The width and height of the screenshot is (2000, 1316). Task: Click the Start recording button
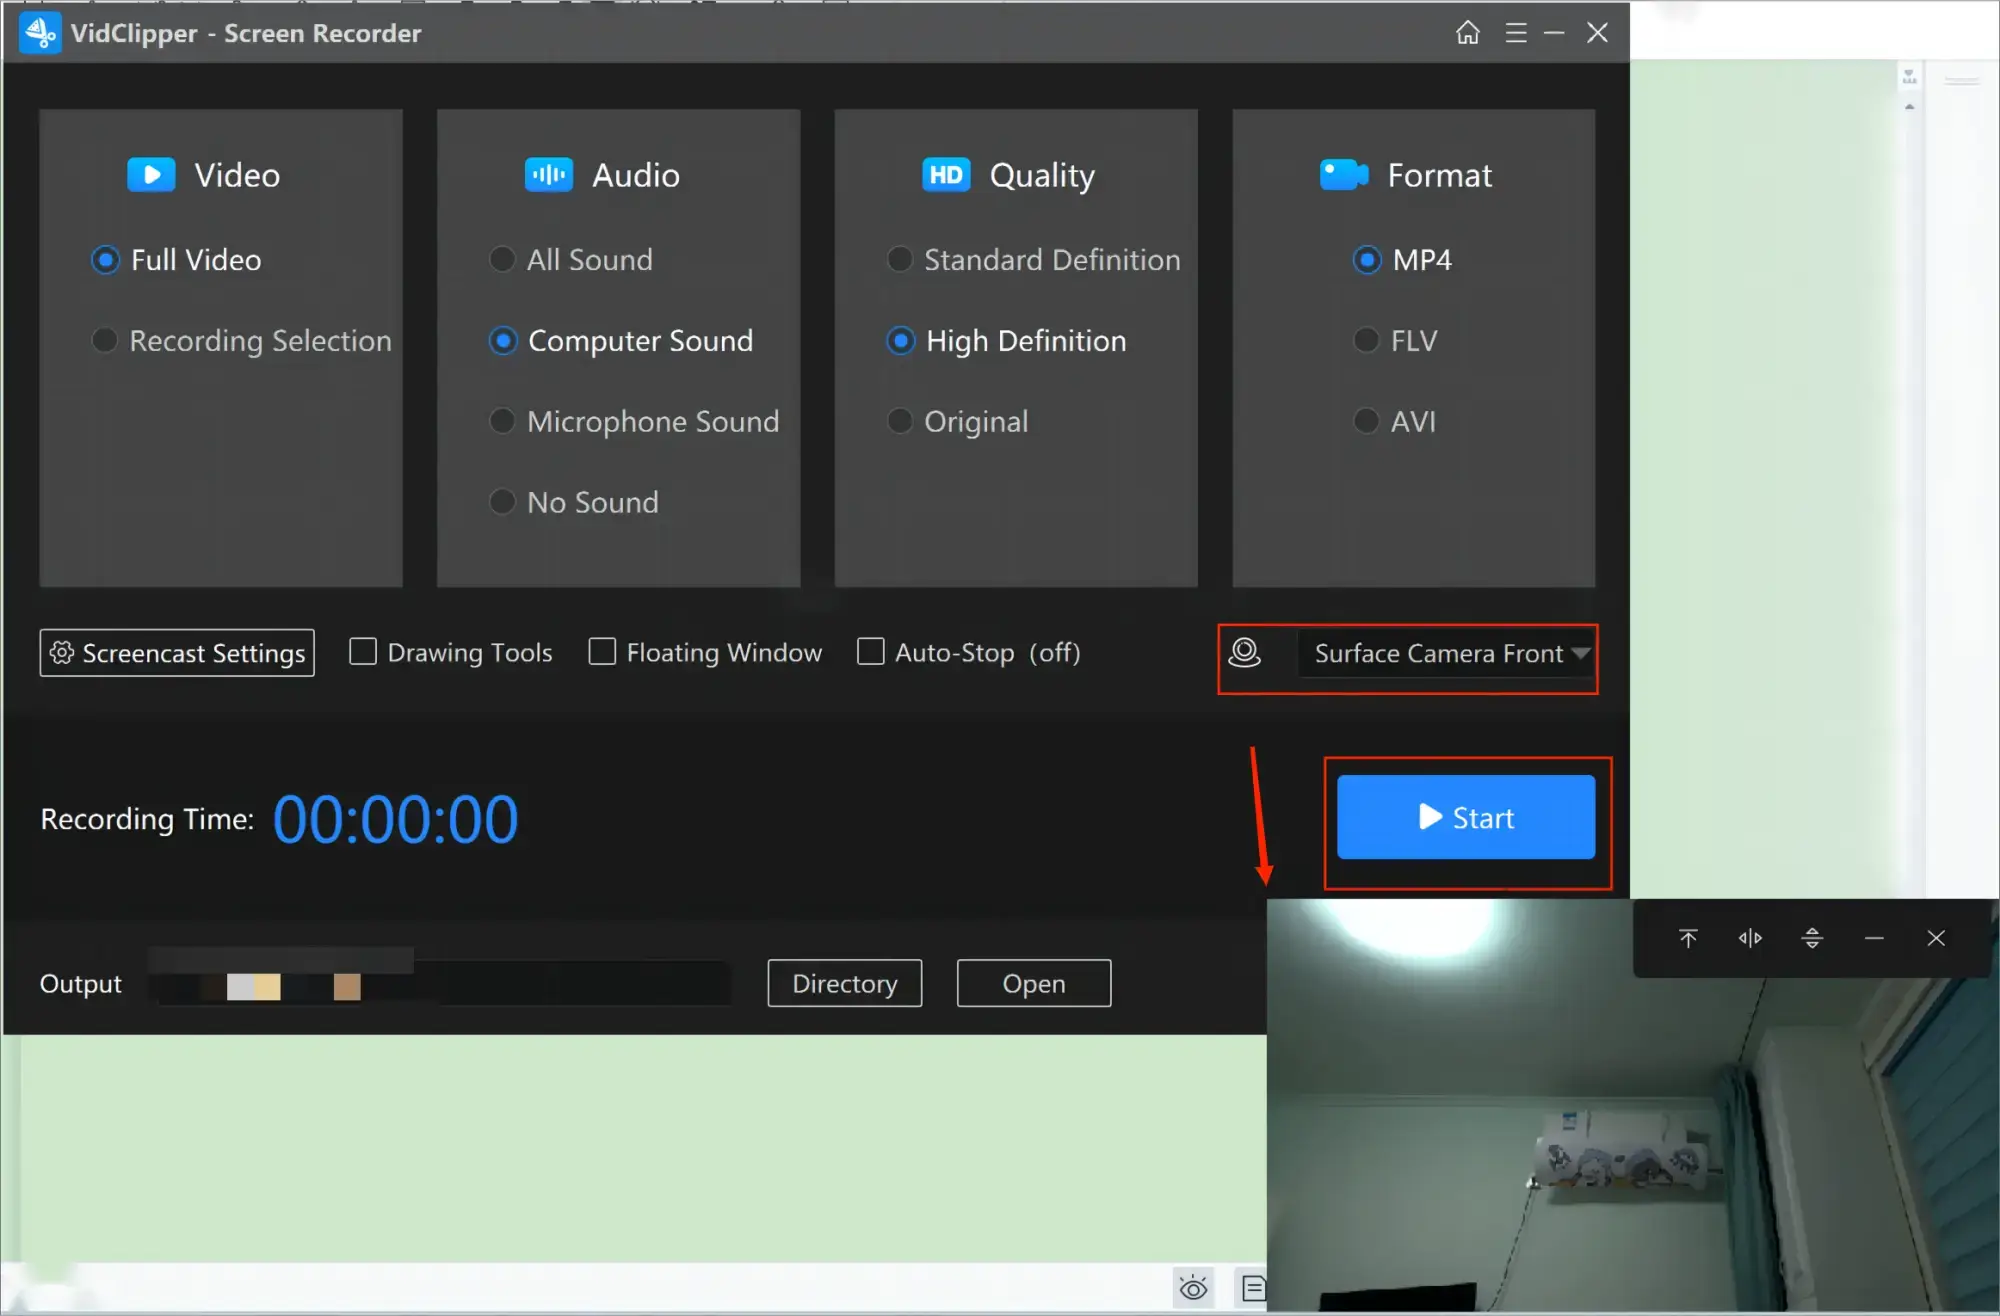pyautogui.click(x=1465, y=817)
